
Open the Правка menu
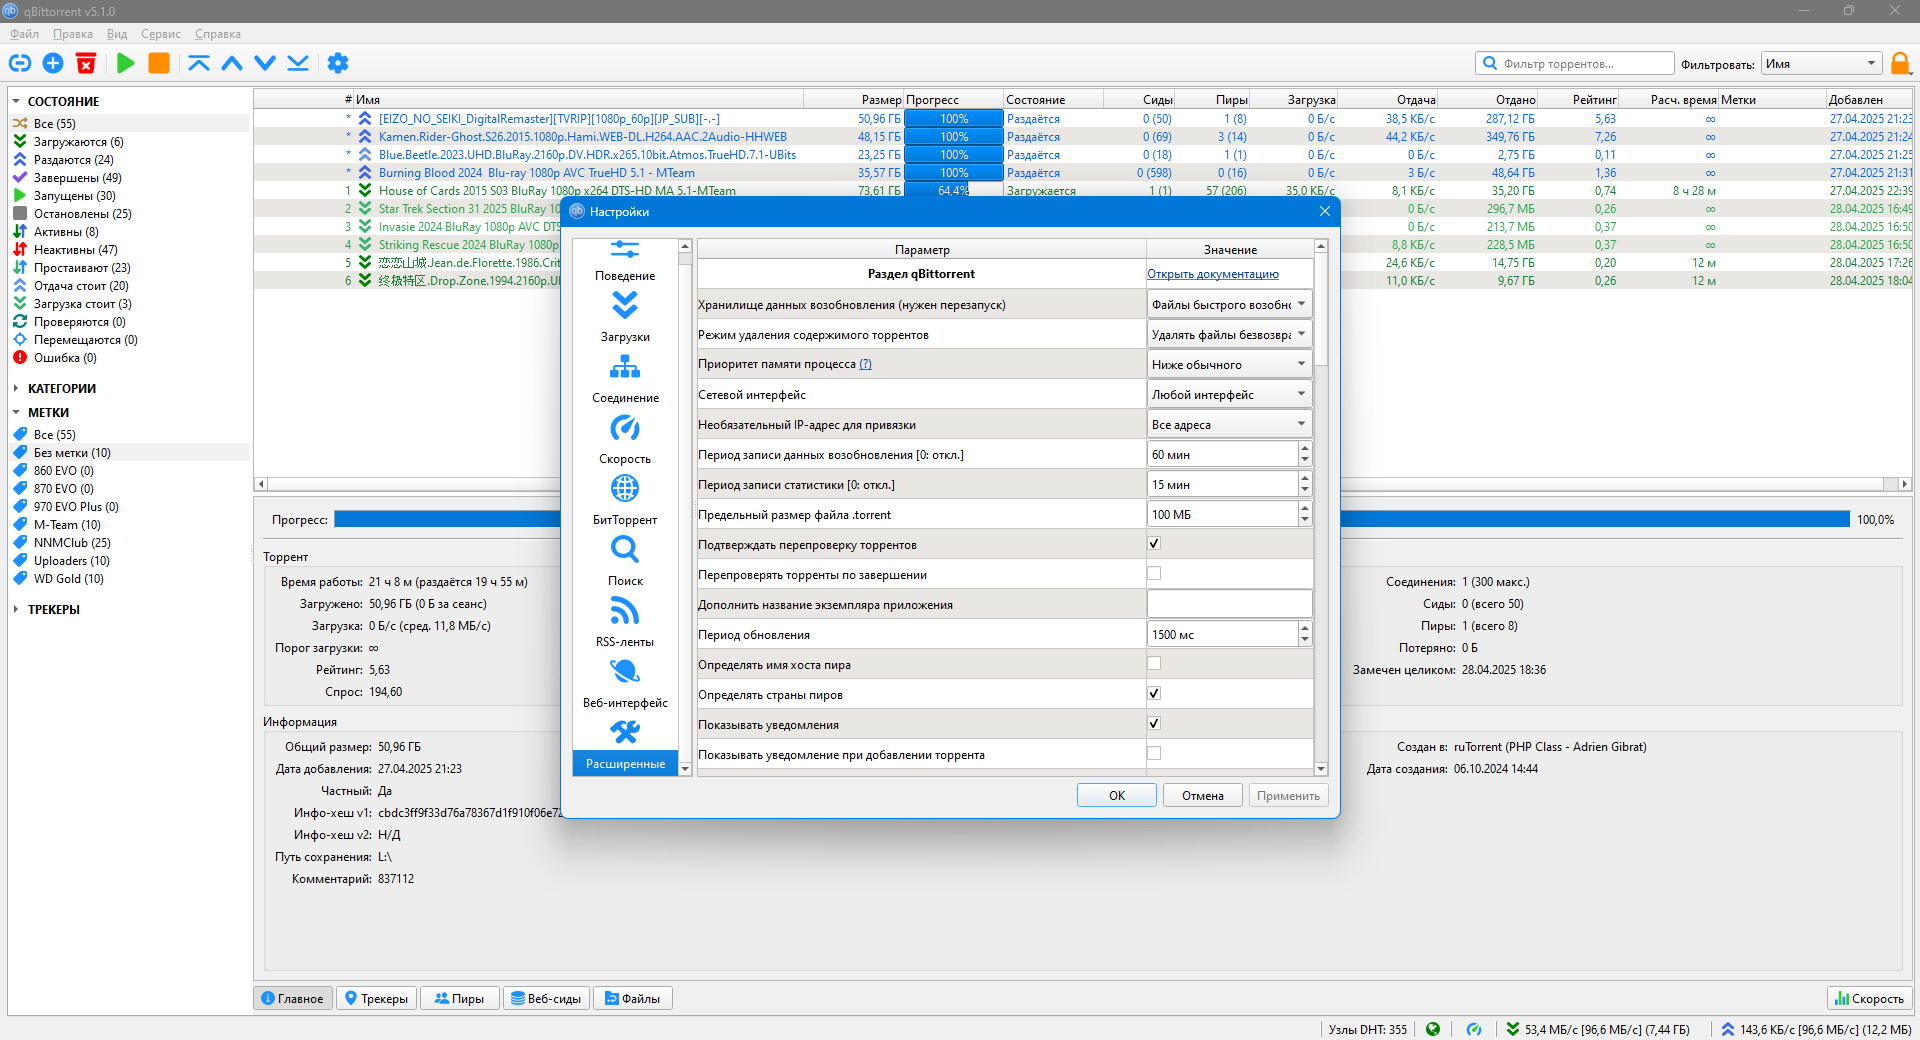click(73, 34)
